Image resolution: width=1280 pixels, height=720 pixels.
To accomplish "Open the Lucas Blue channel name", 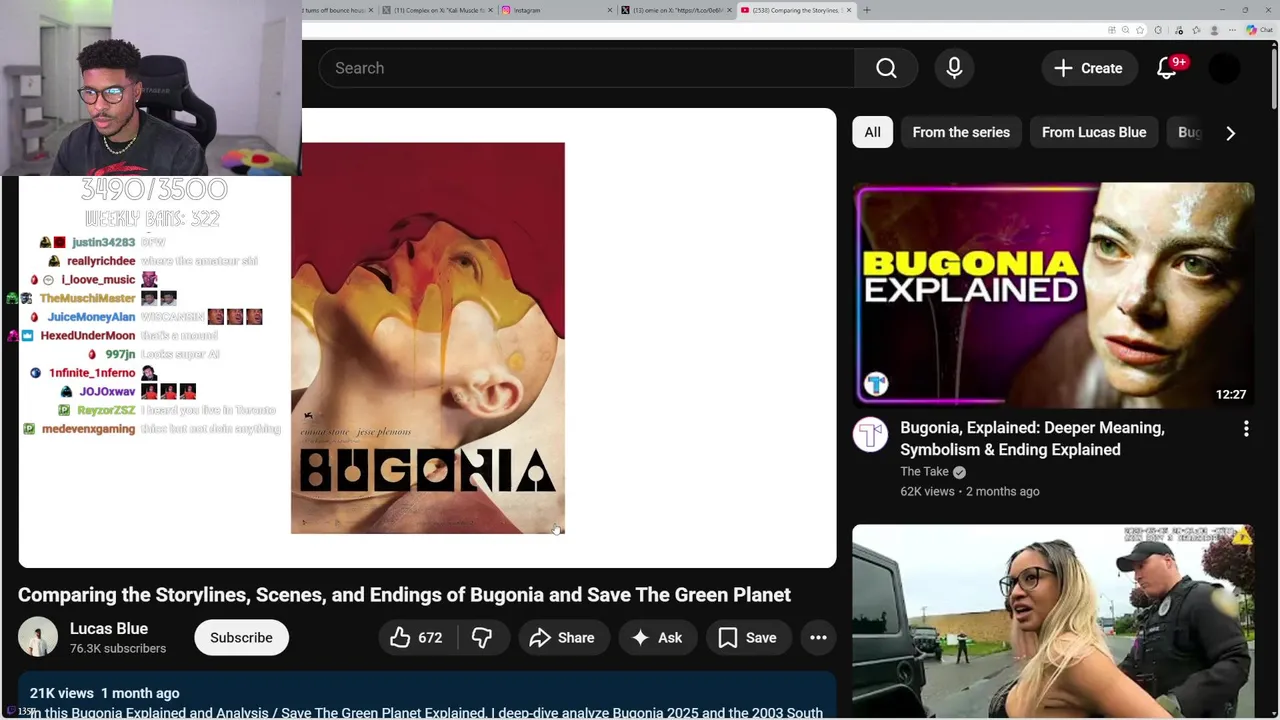I will tap(109, 629).
